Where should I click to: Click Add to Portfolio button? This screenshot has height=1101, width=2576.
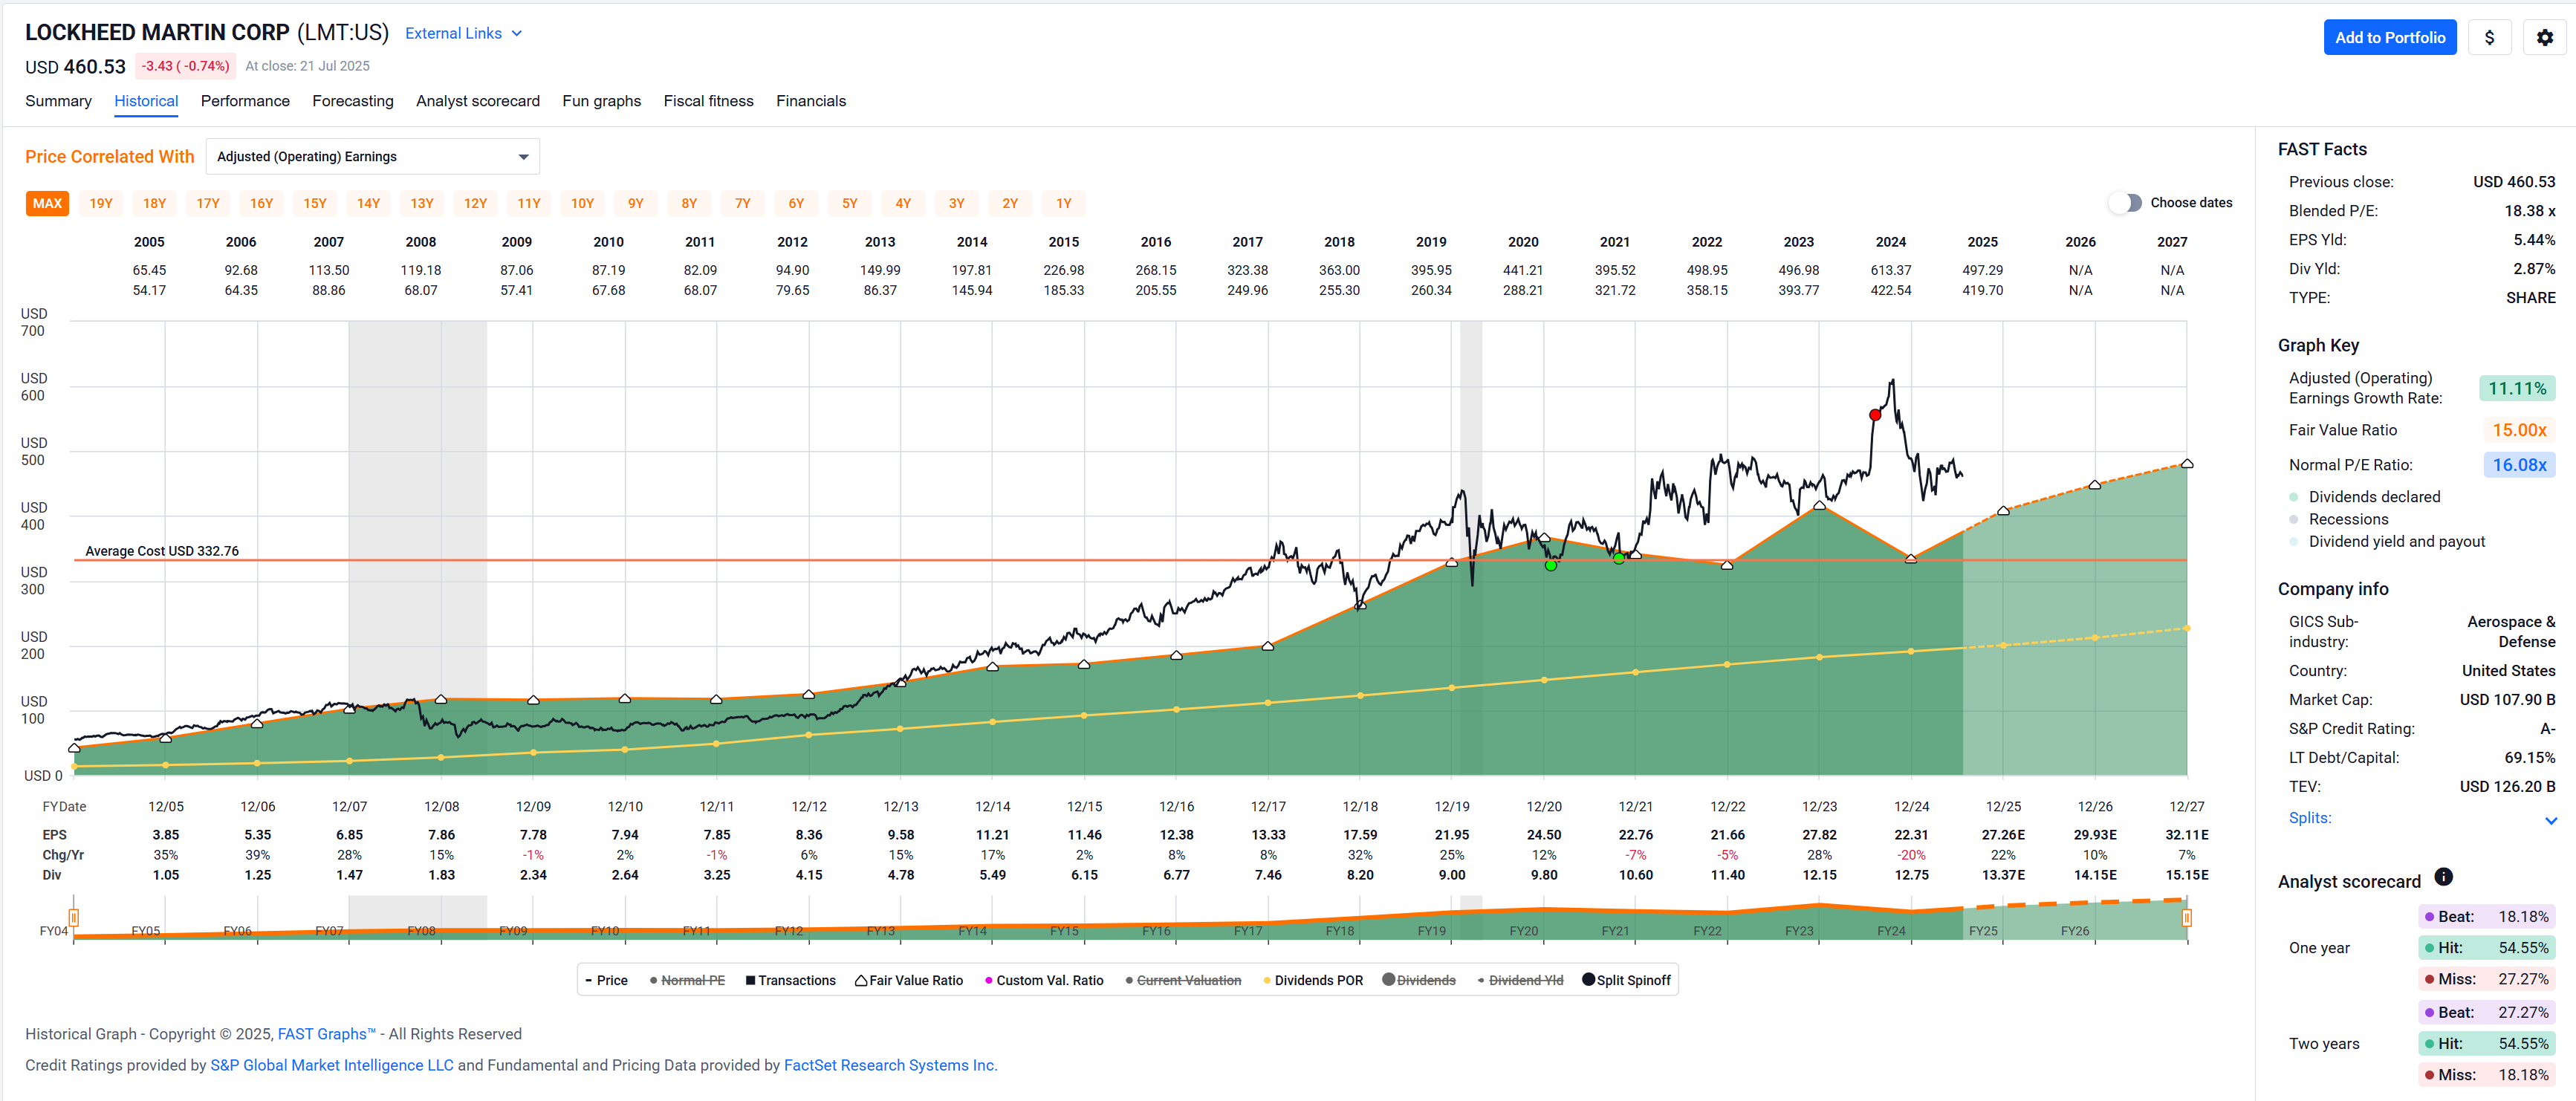2389,38
